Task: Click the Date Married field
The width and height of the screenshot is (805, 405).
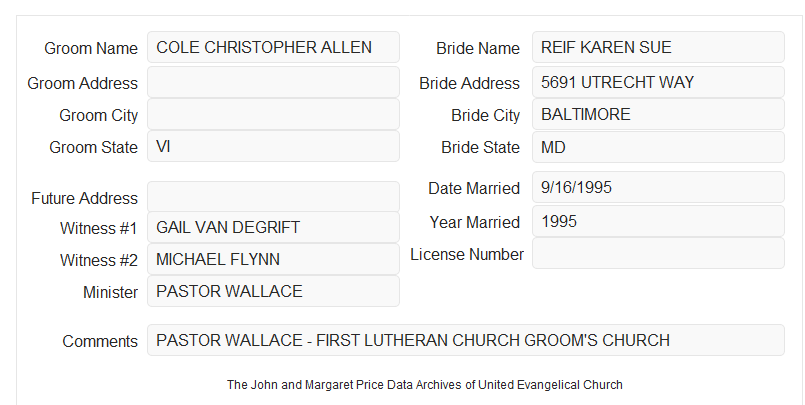Action: pos(658,187)
